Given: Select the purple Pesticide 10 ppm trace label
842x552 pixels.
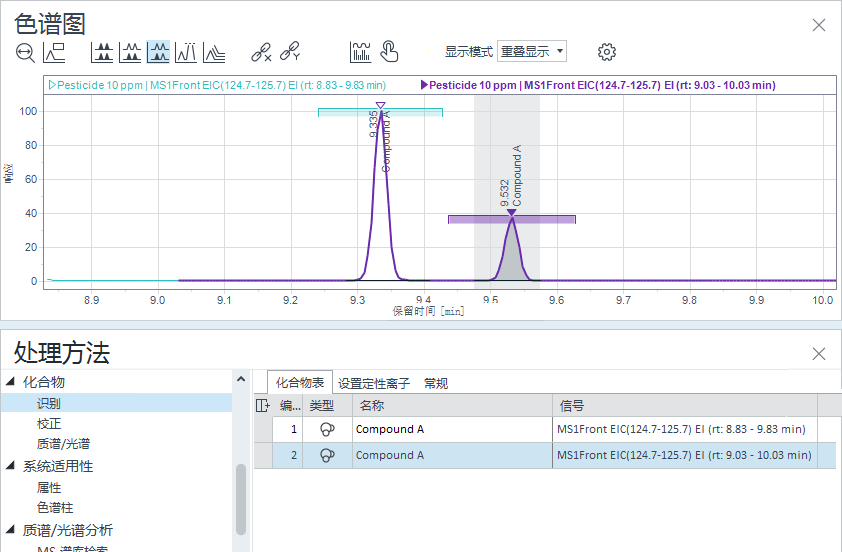Looking at the screenshot, I should pos(598,85).
